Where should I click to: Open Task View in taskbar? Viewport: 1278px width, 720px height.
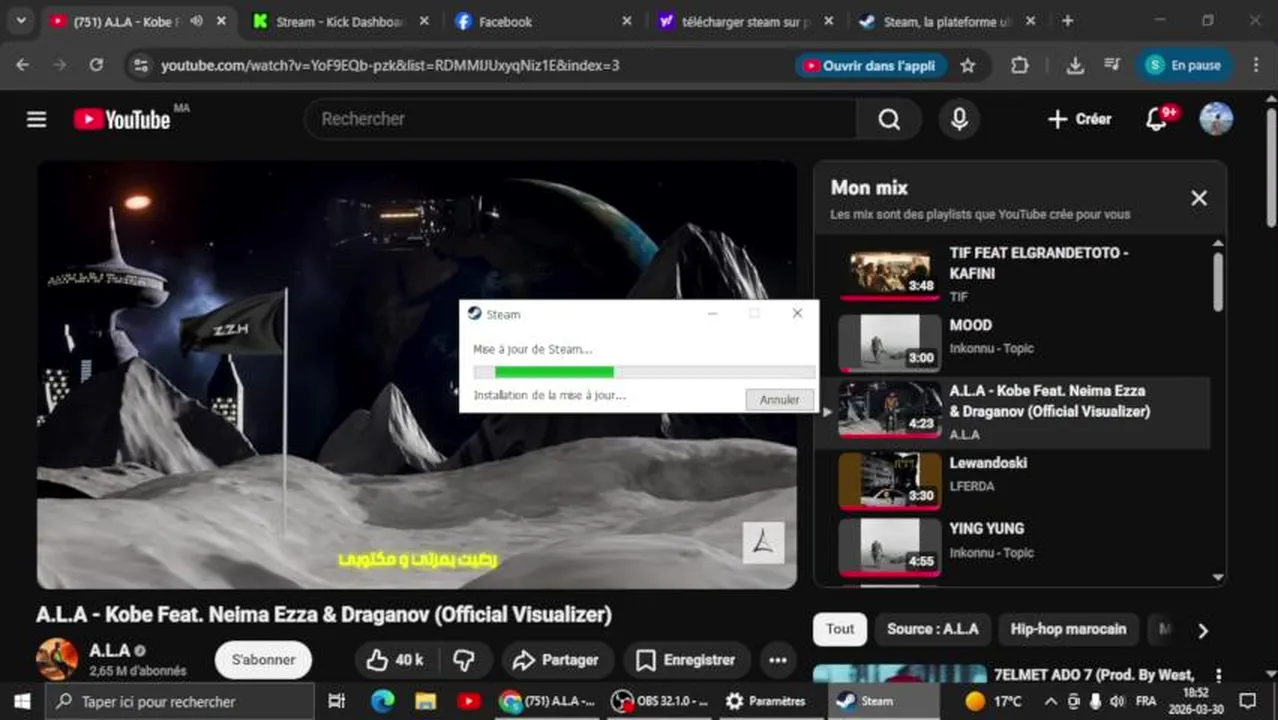[x=337, y=701]
